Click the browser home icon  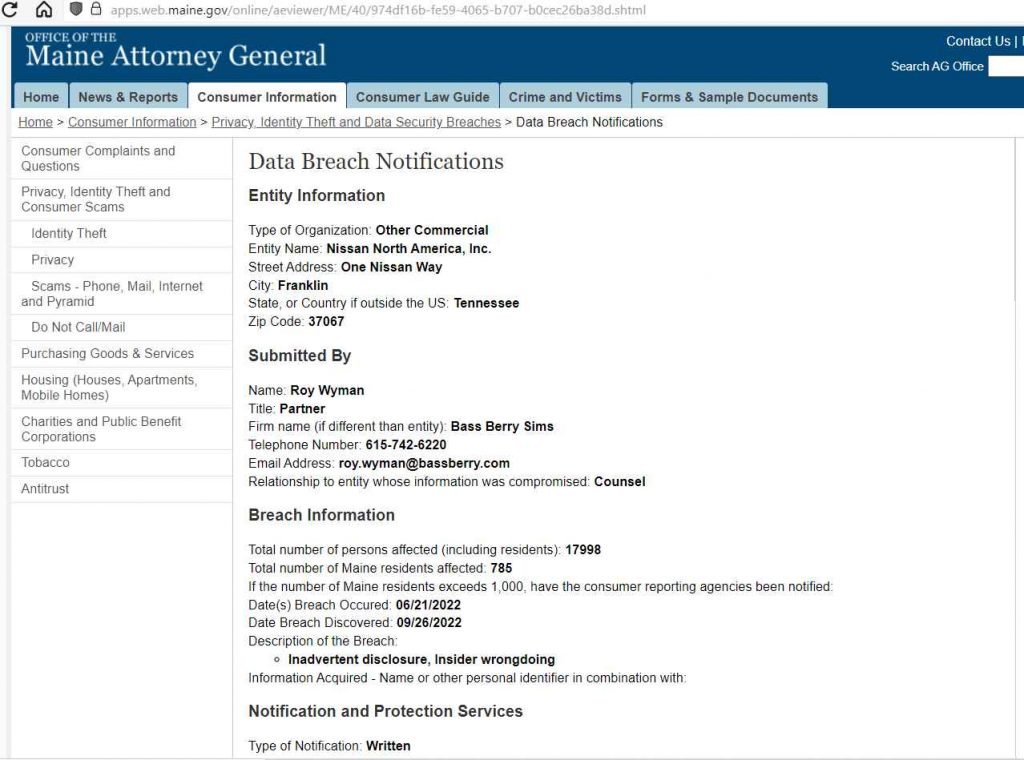(44, 9)
